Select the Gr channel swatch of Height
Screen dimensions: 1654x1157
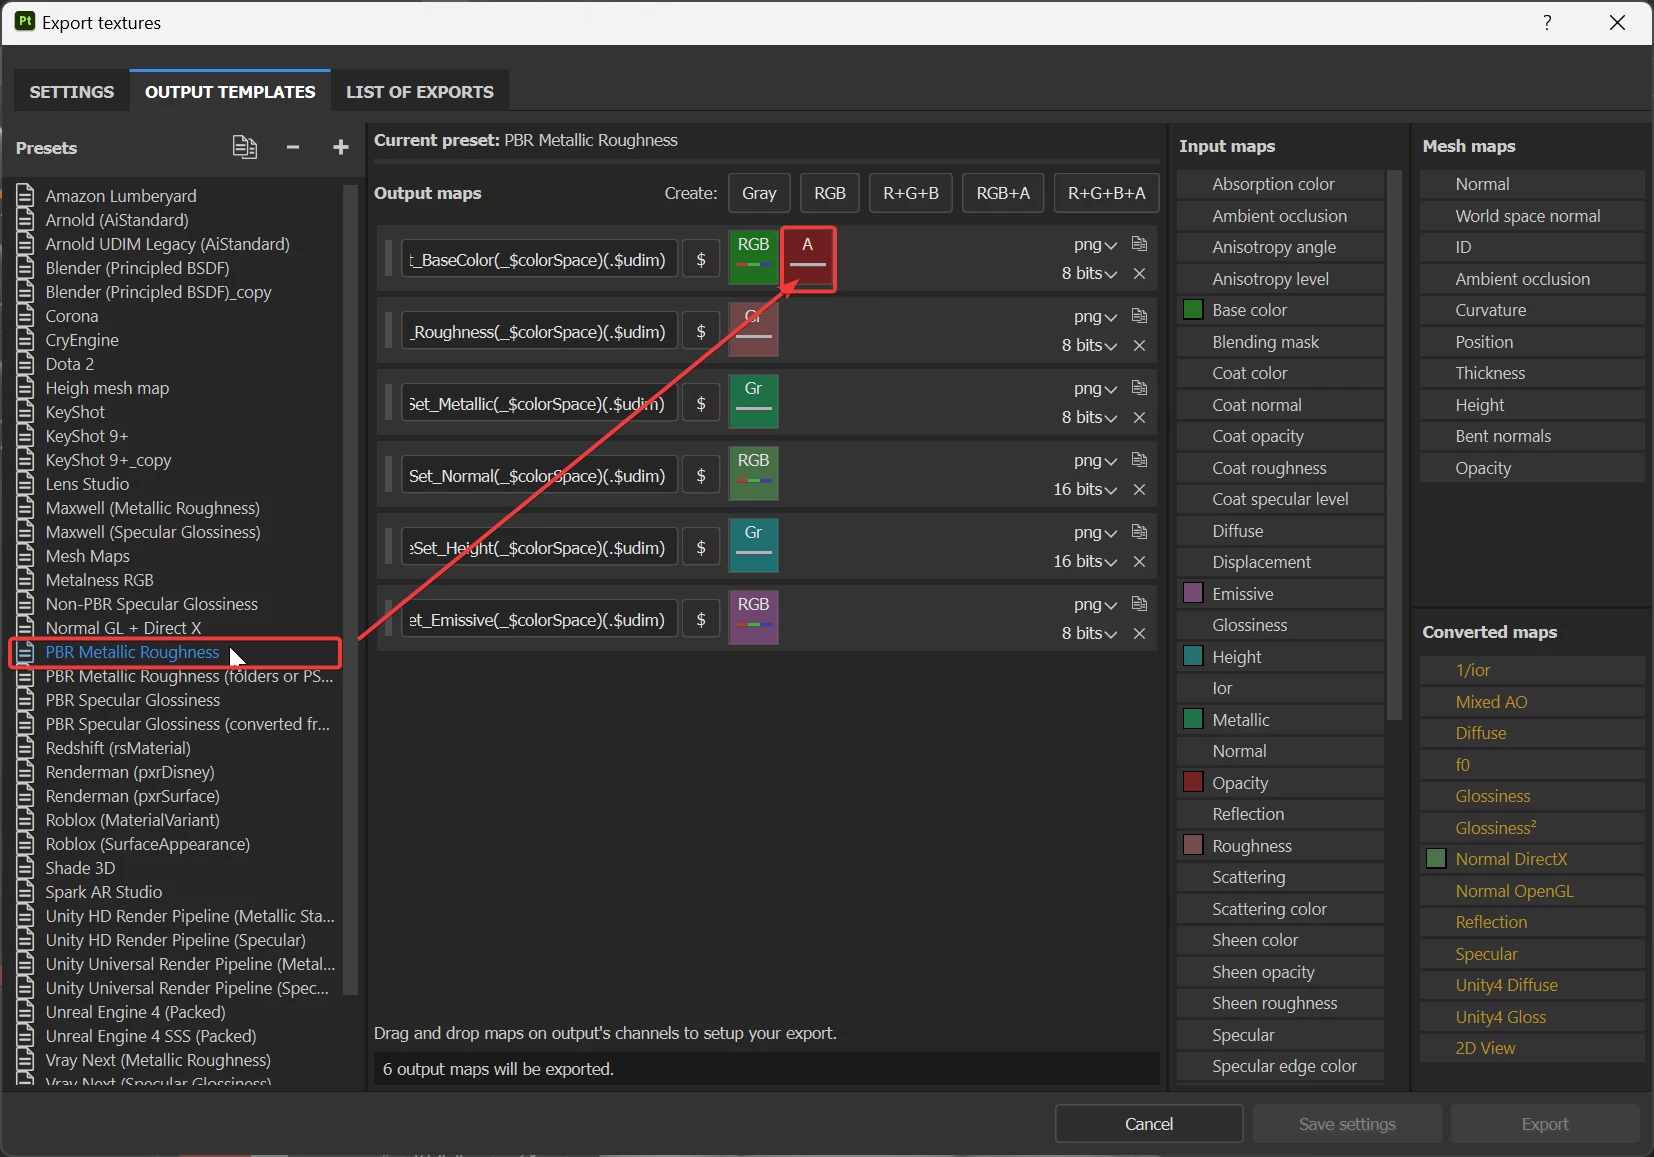753,545
